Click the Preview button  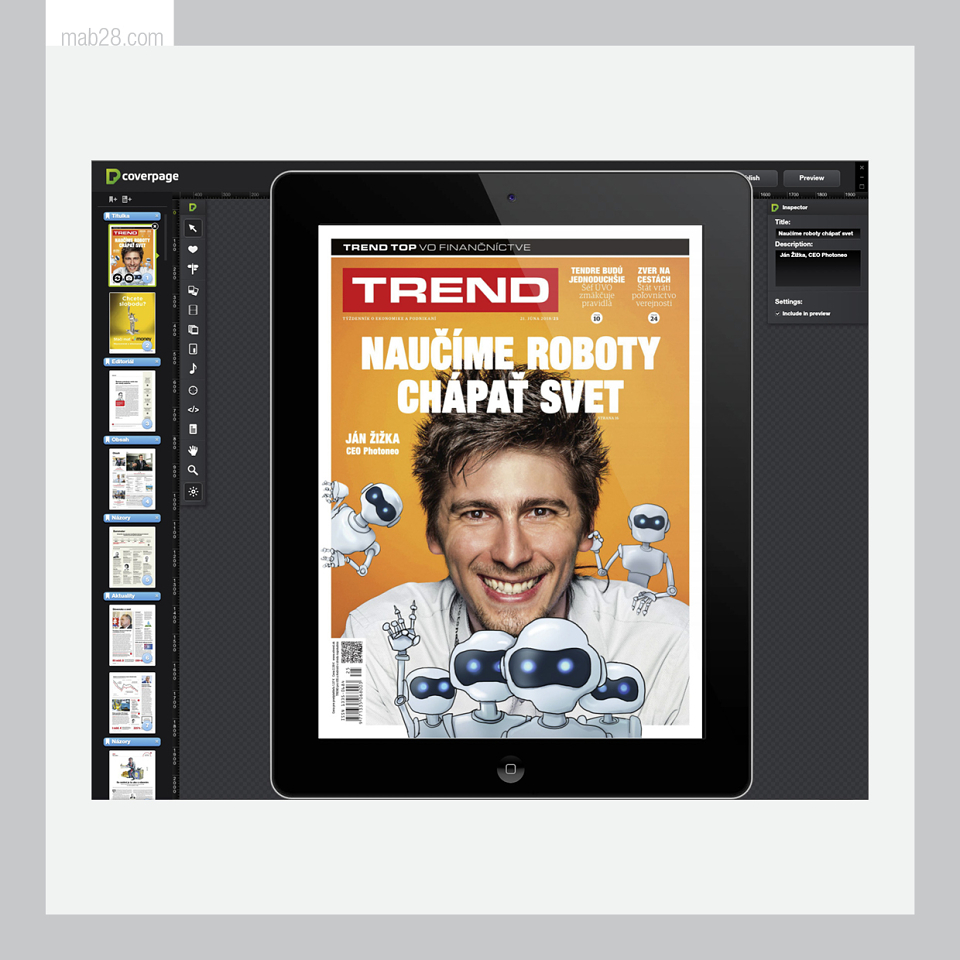[x=811, y=178]
